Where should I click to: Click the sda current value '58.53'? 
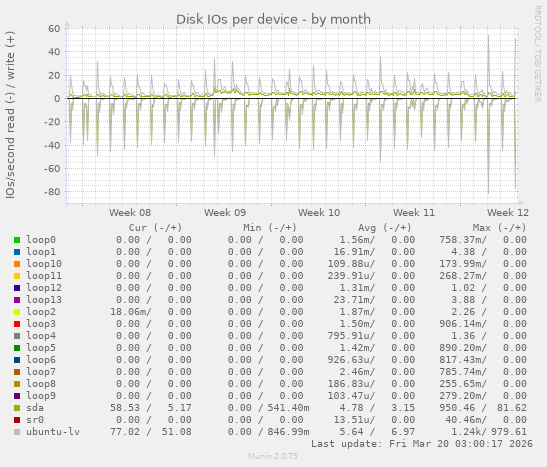click(125, 408)
